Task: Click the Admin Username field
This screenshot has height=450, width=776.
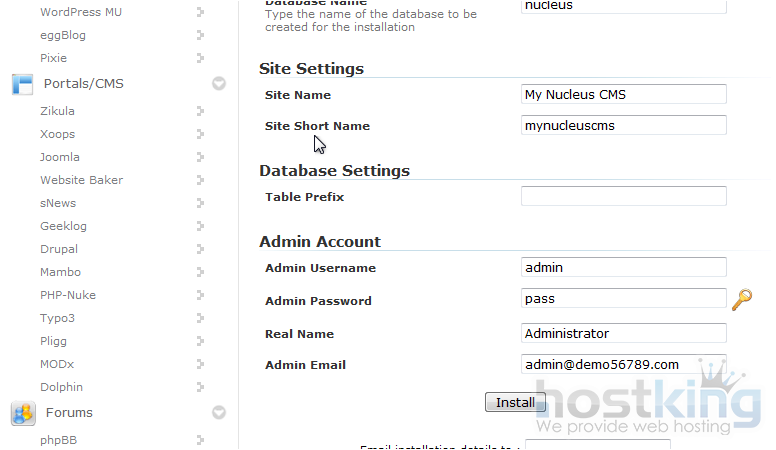Action: tap(623, 267)
